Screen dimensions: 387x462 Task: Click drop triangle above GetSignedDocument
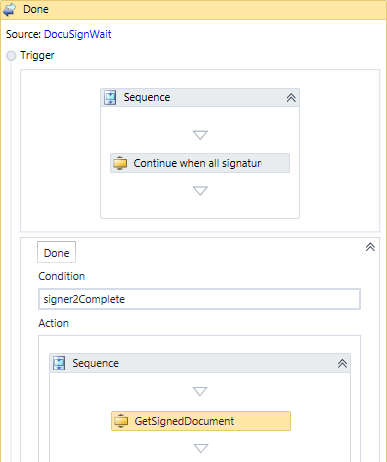point(200,391)
